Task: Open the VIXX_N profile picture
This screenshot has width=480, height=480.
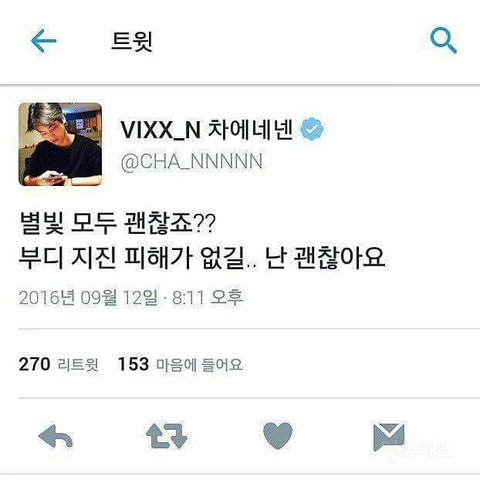Action: coord(60,144)
